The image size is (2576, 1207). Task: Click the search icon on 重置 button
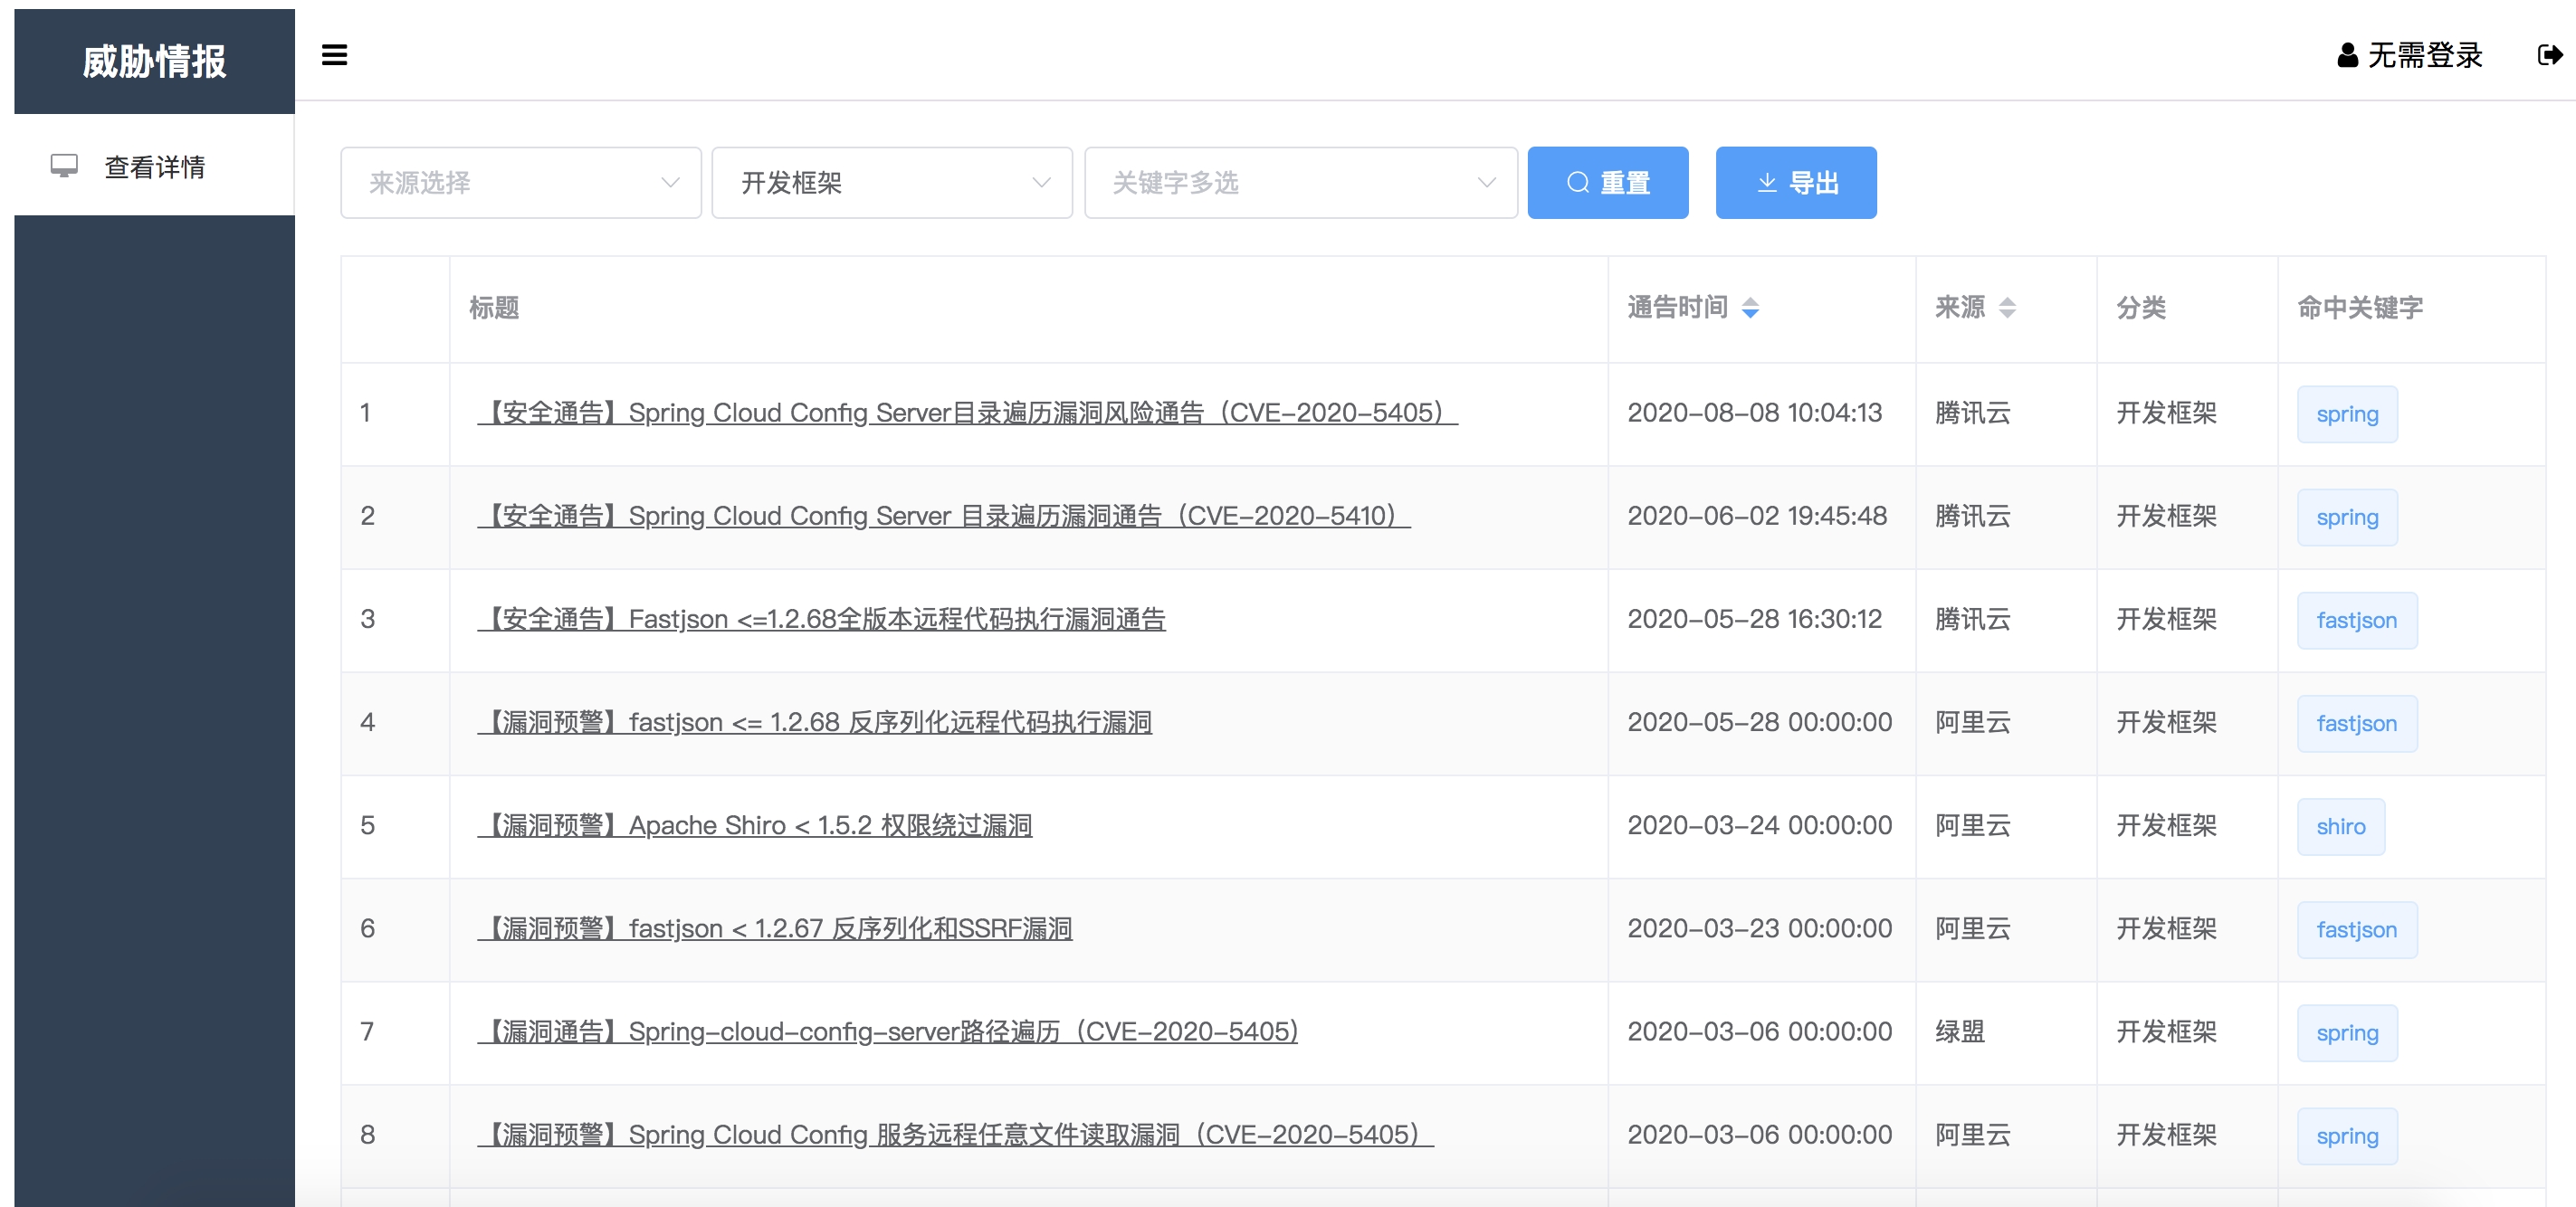1578,183
